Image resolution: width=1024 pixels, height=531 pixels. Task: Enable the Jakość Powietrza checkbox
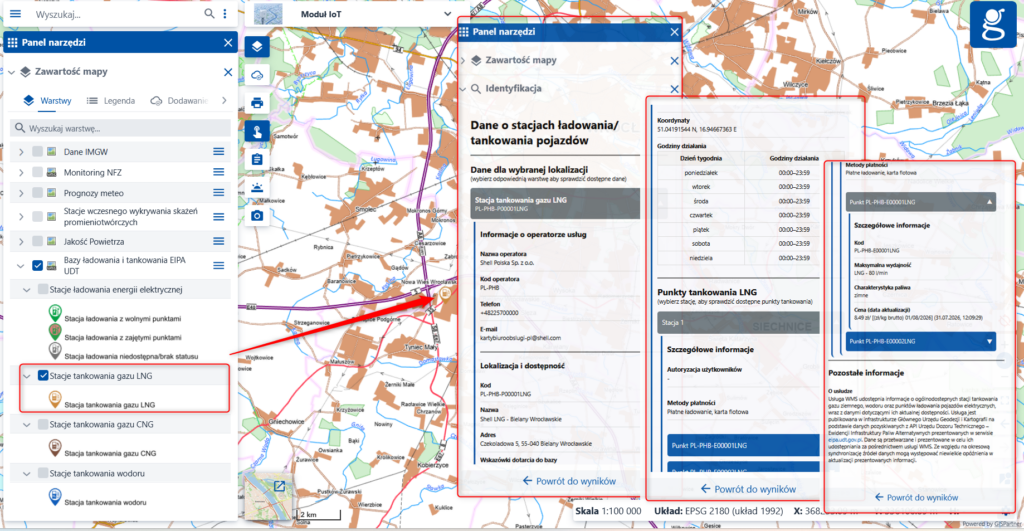37,241
